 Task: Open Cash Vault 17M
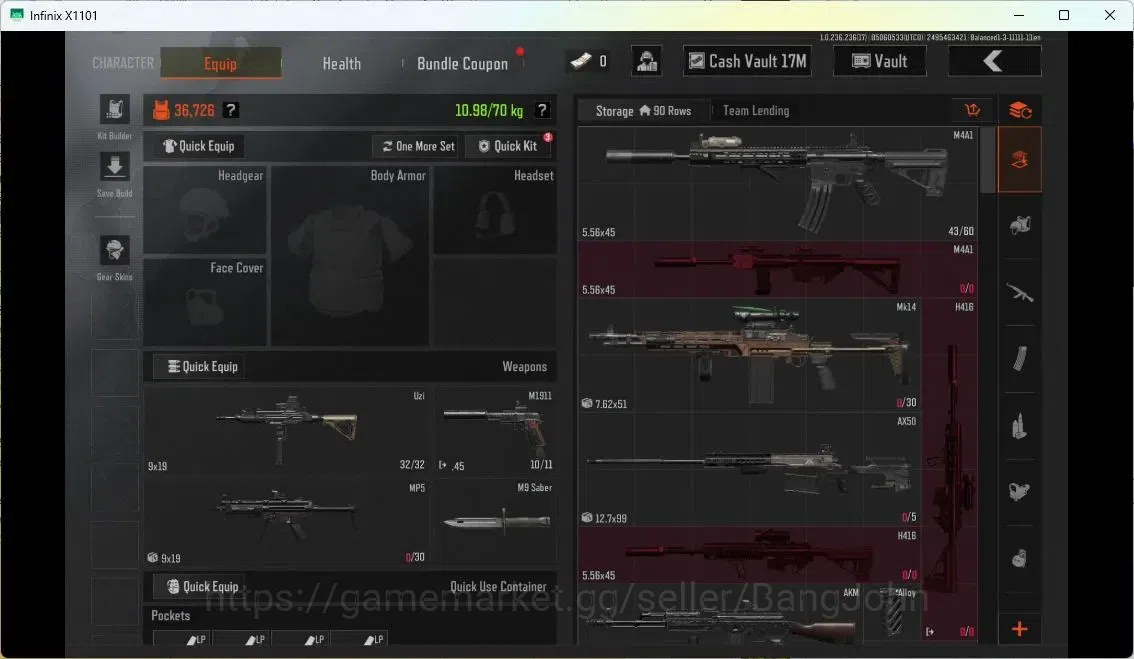click(x=747, y=61)
